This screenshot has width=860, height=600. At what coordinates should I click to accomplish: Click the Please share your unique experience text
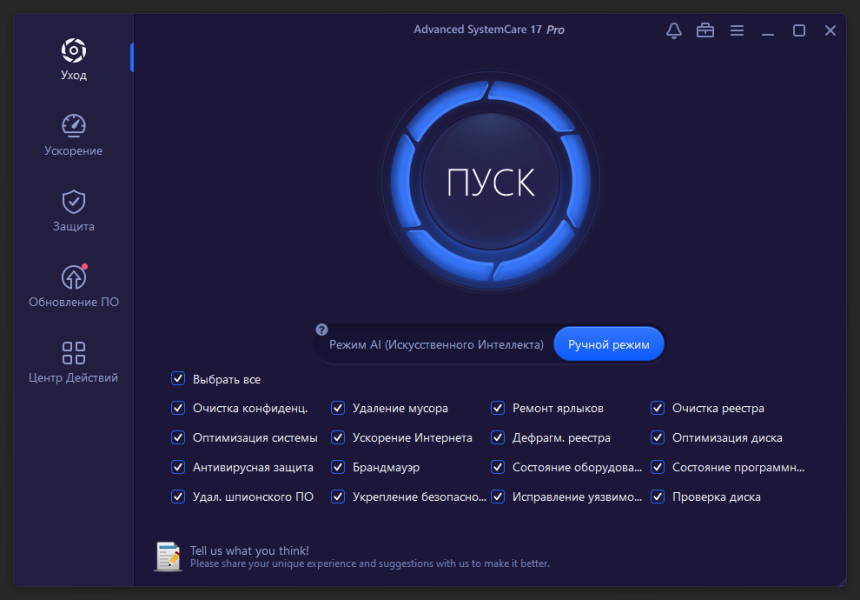[370, 564]
